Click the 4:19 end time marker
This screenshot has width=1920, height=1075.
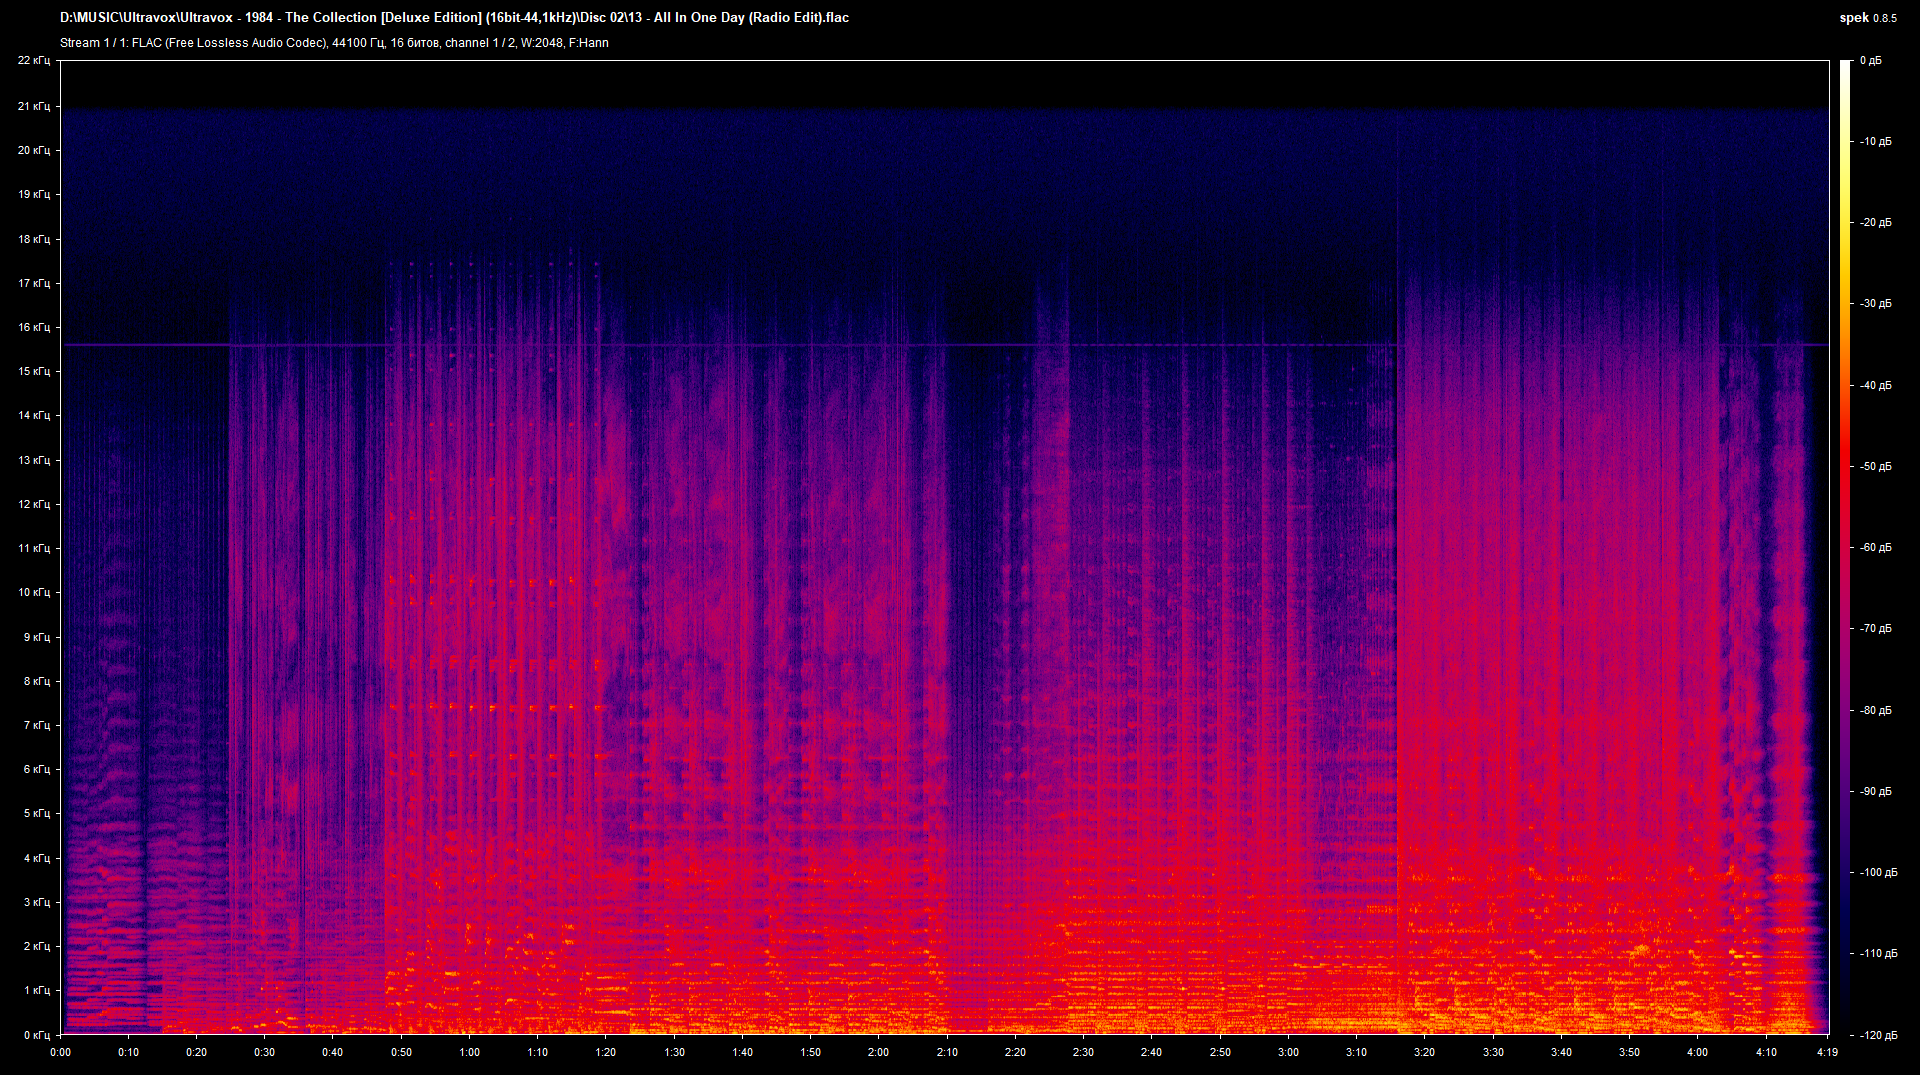pos(1826,1052)
